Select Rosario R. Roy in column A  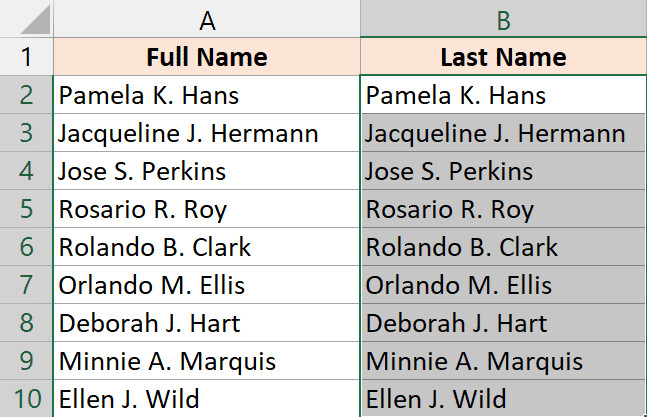coord(206,209)
